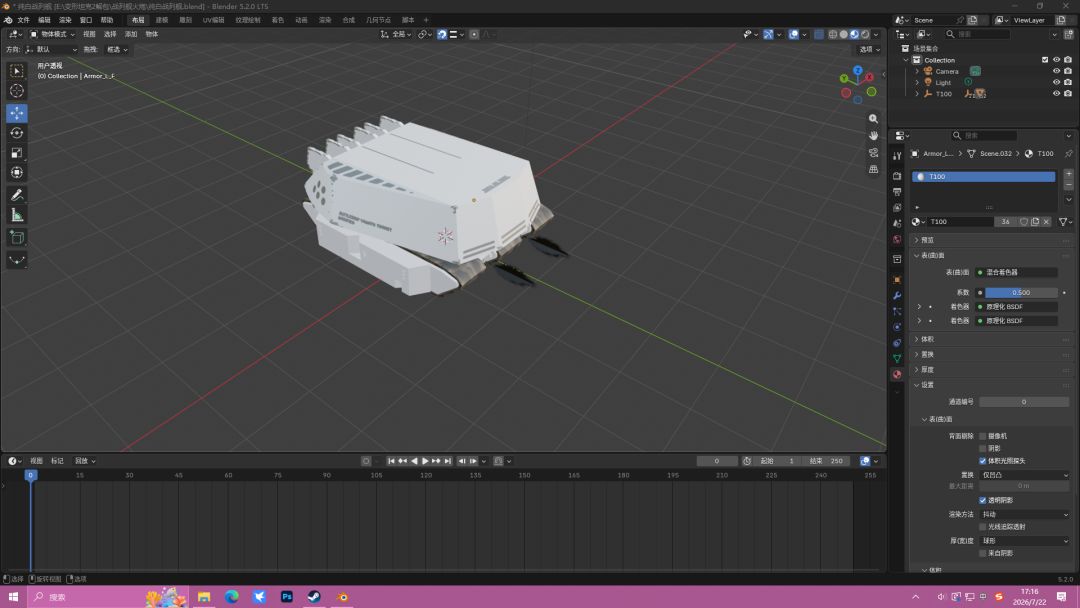Select the Add Cube tool
The height and width of the screenshot is (608, 1080).
pyautogui.click(x=17, y=238)
